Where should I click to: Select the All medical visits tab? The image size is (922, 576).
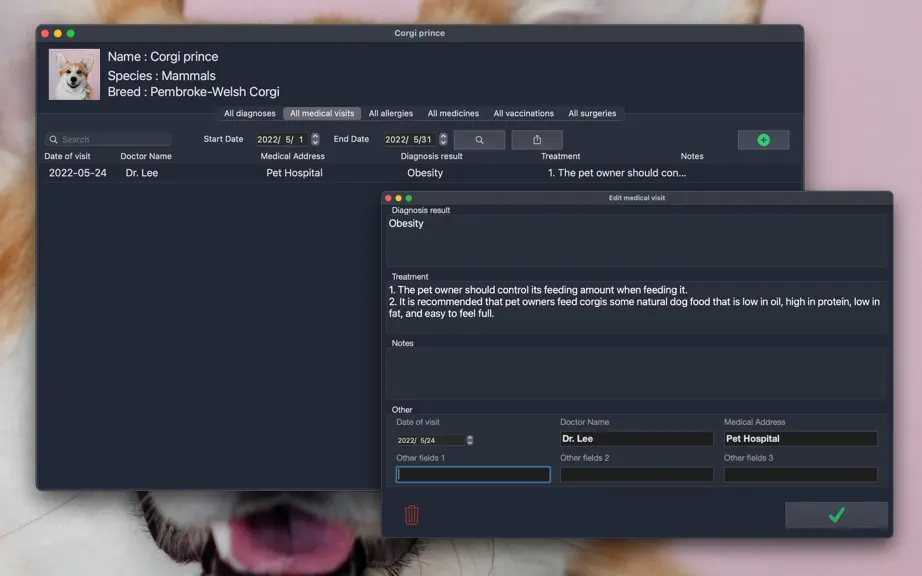tap(322, 113)
